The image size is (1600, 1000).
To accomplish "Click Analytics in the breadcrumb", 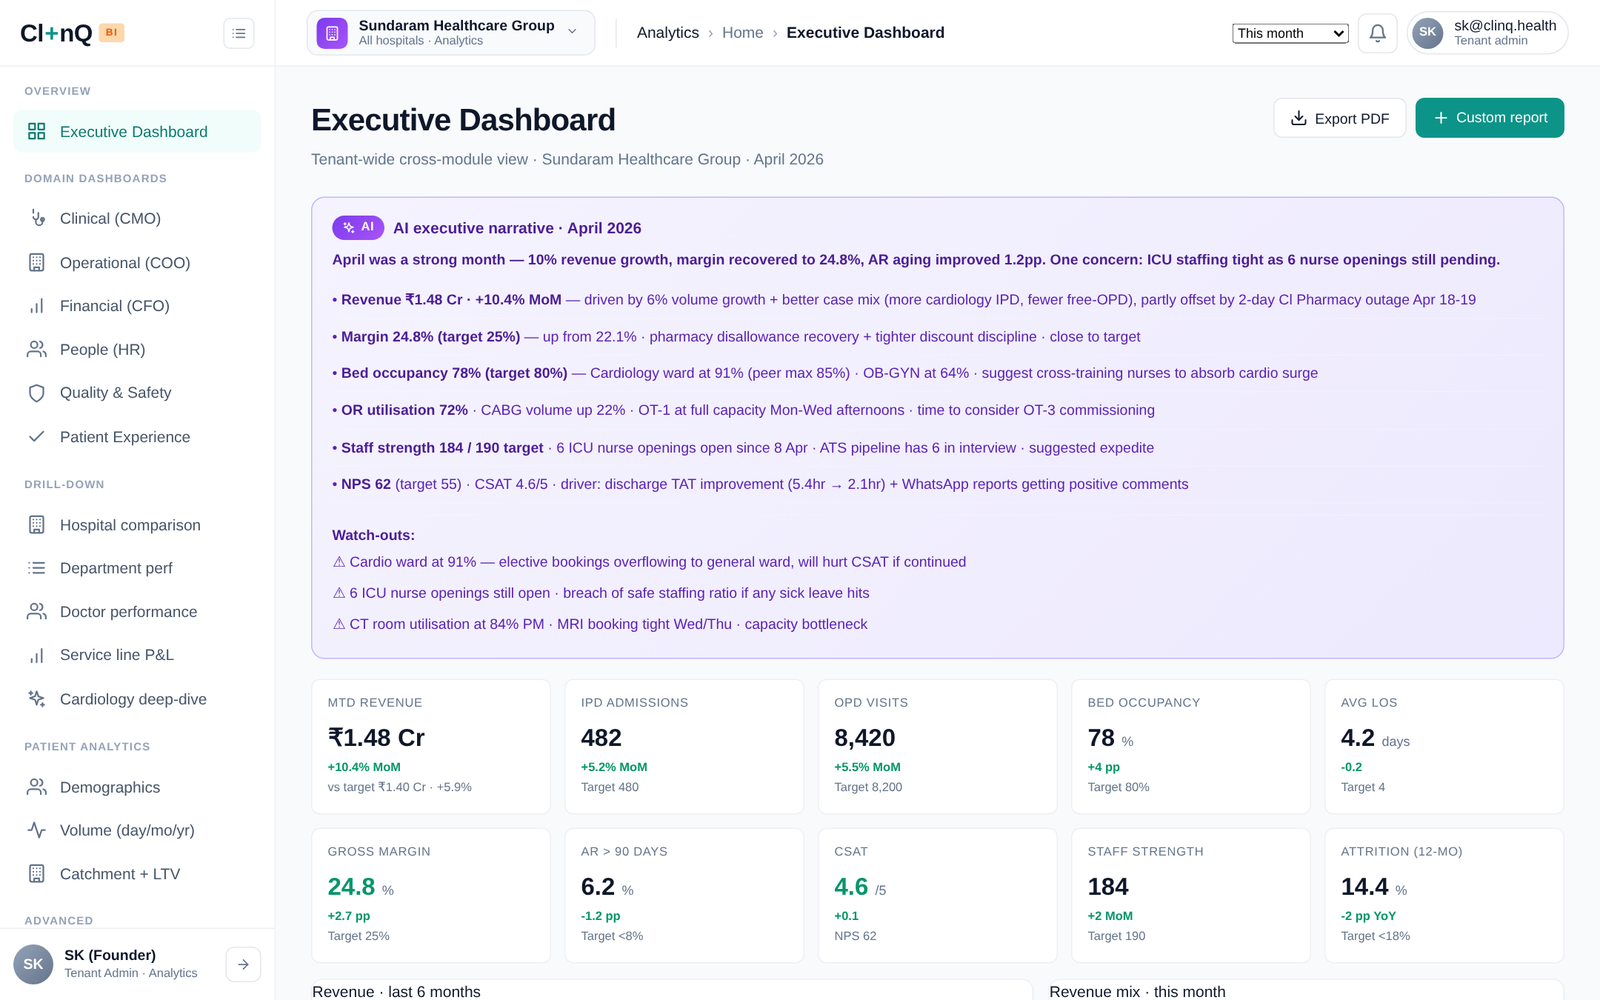I will click(x=668, y=33).
